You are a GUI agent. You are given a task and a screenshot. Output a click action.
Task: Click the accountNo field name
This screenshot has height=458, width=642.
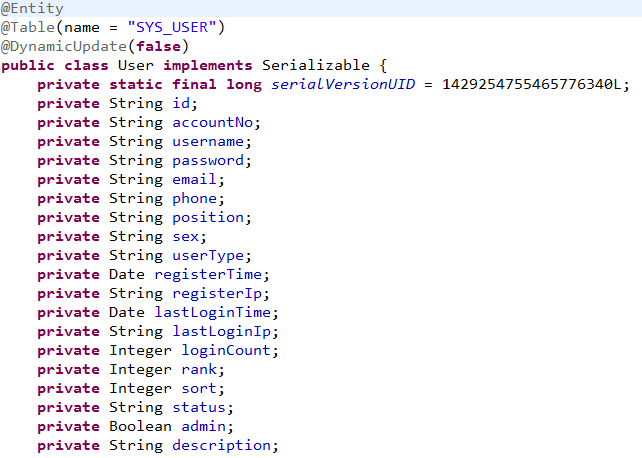[212, 122]
